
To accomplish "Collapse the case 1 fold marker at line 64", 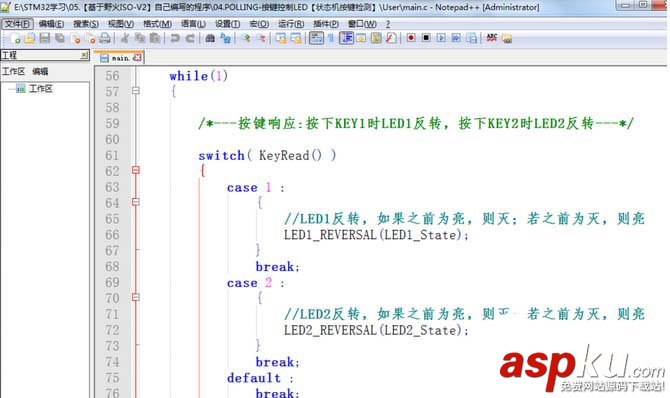I will coord(136,202).
